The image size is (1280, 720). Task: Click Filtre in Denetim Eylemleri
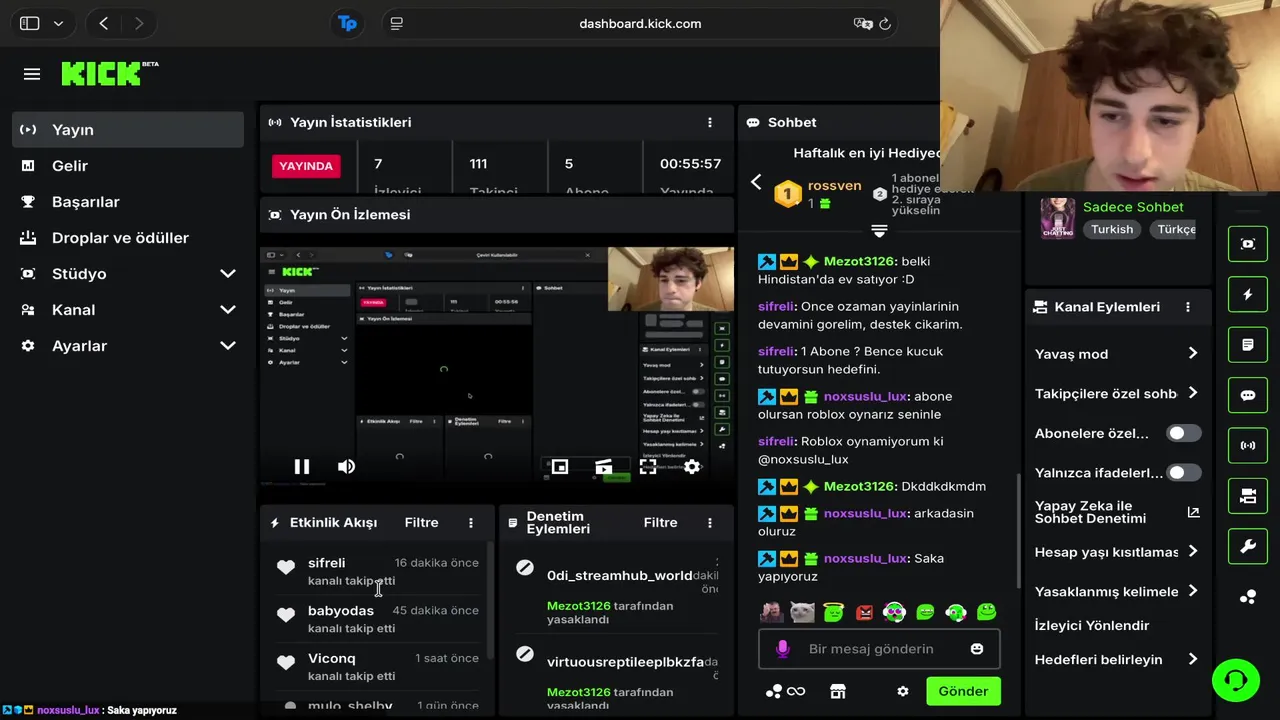tap(660, 522)
